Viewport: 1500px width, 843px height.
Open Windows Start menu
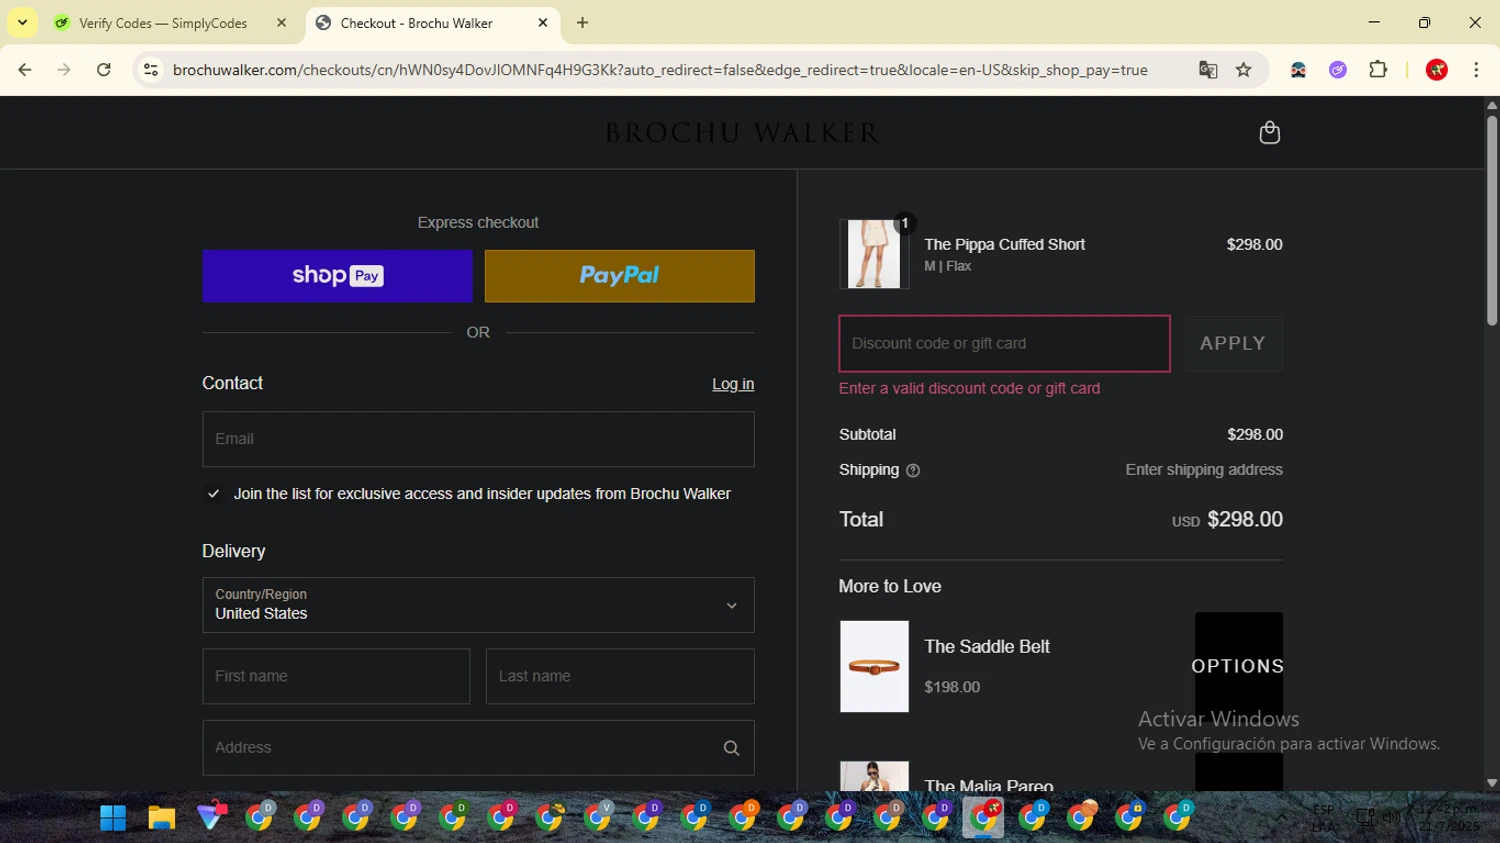tap(113, 818)
